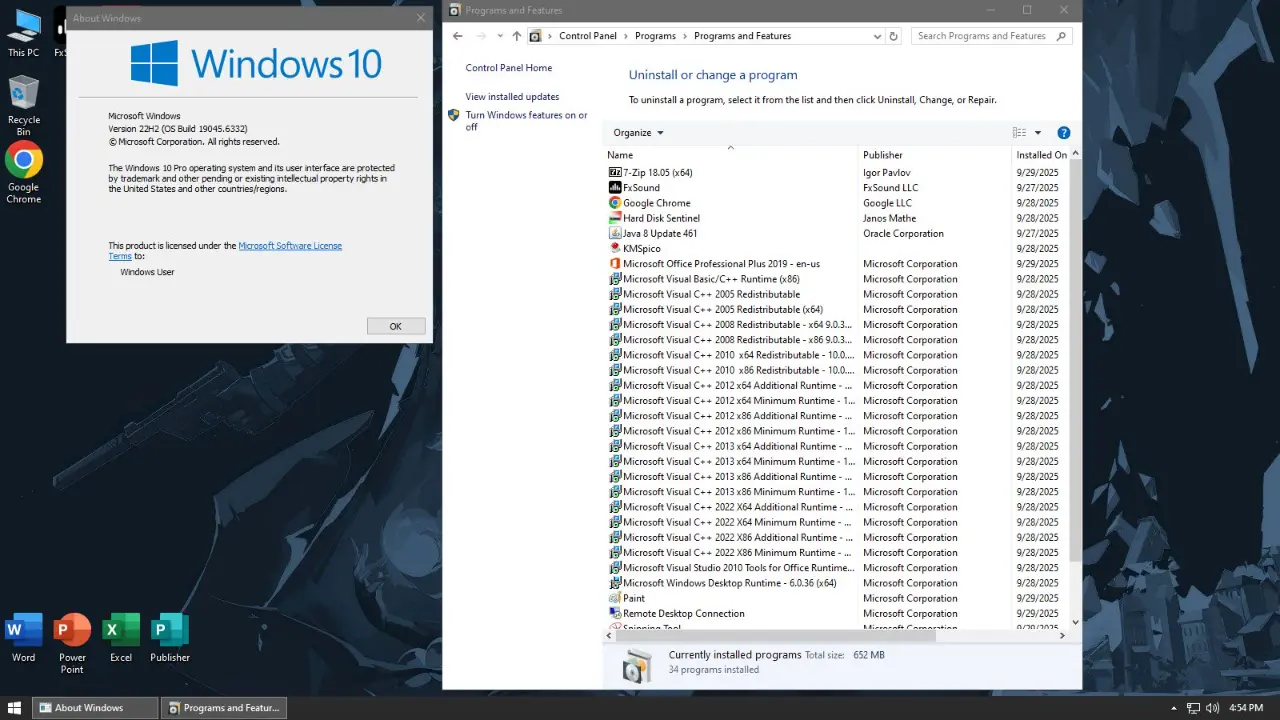
Task: Sort the list by Installed On column
Action: pos(1041,155)
